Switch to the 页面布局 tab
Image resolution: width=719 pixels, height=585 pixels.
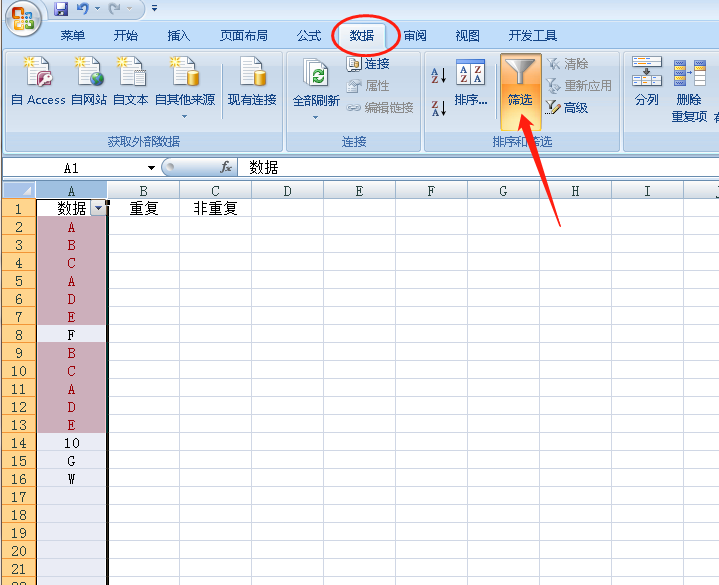pyautogui.click(x=243, y=35)
